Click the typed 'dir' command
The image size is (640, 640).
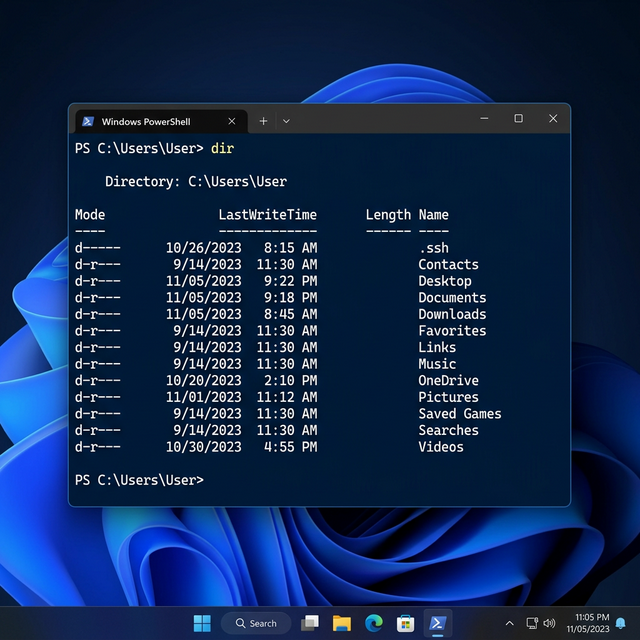click(222, 149)
